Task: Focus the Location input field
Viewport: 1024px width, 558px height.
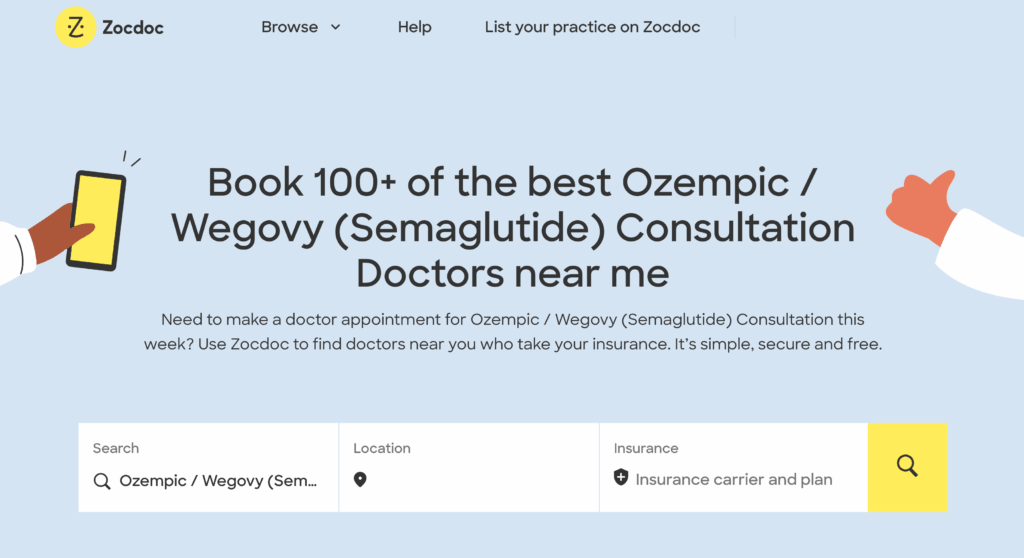Action: pos(469,467)
